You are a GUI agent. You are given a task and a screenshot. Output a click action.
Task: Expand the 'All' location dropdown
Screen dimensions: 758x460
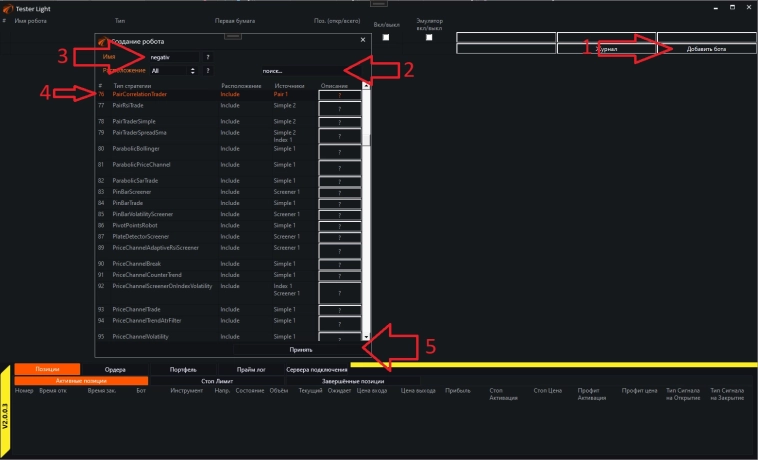point(171,71)
